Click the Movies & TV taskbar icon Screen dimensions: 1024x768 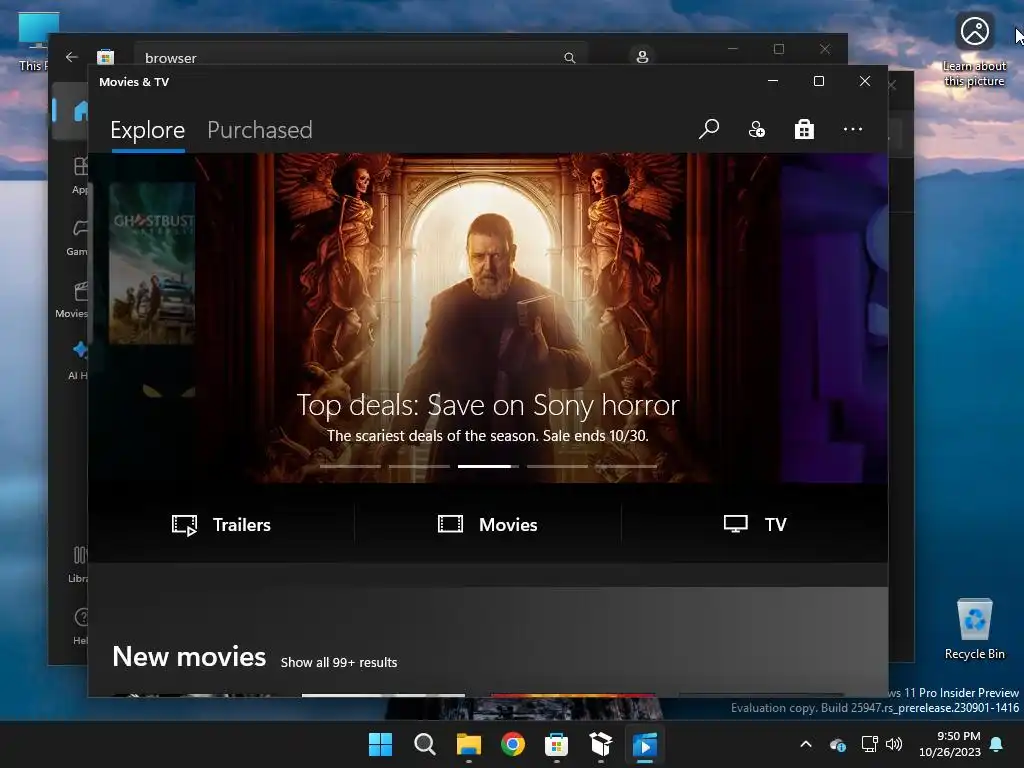(x=645, y=744)
